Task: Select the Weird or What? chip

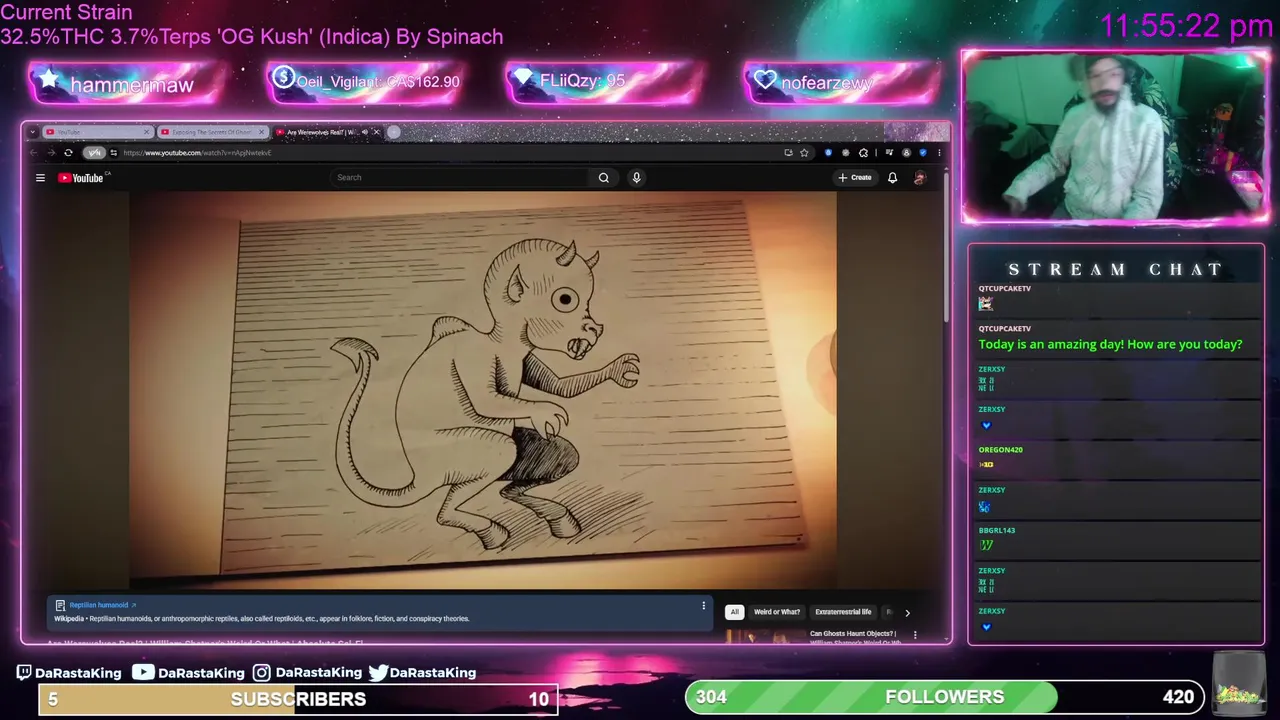Action: (x=777, y=612)
